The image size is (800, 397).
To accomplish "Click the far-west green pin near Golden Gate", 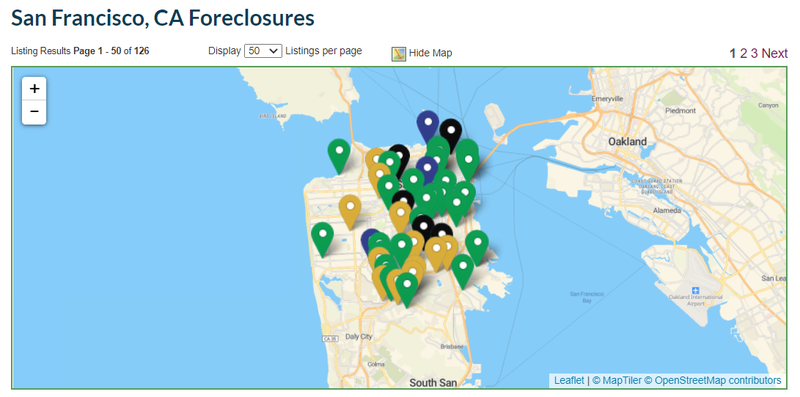I will pyautogui.click(x=339, y=156).
